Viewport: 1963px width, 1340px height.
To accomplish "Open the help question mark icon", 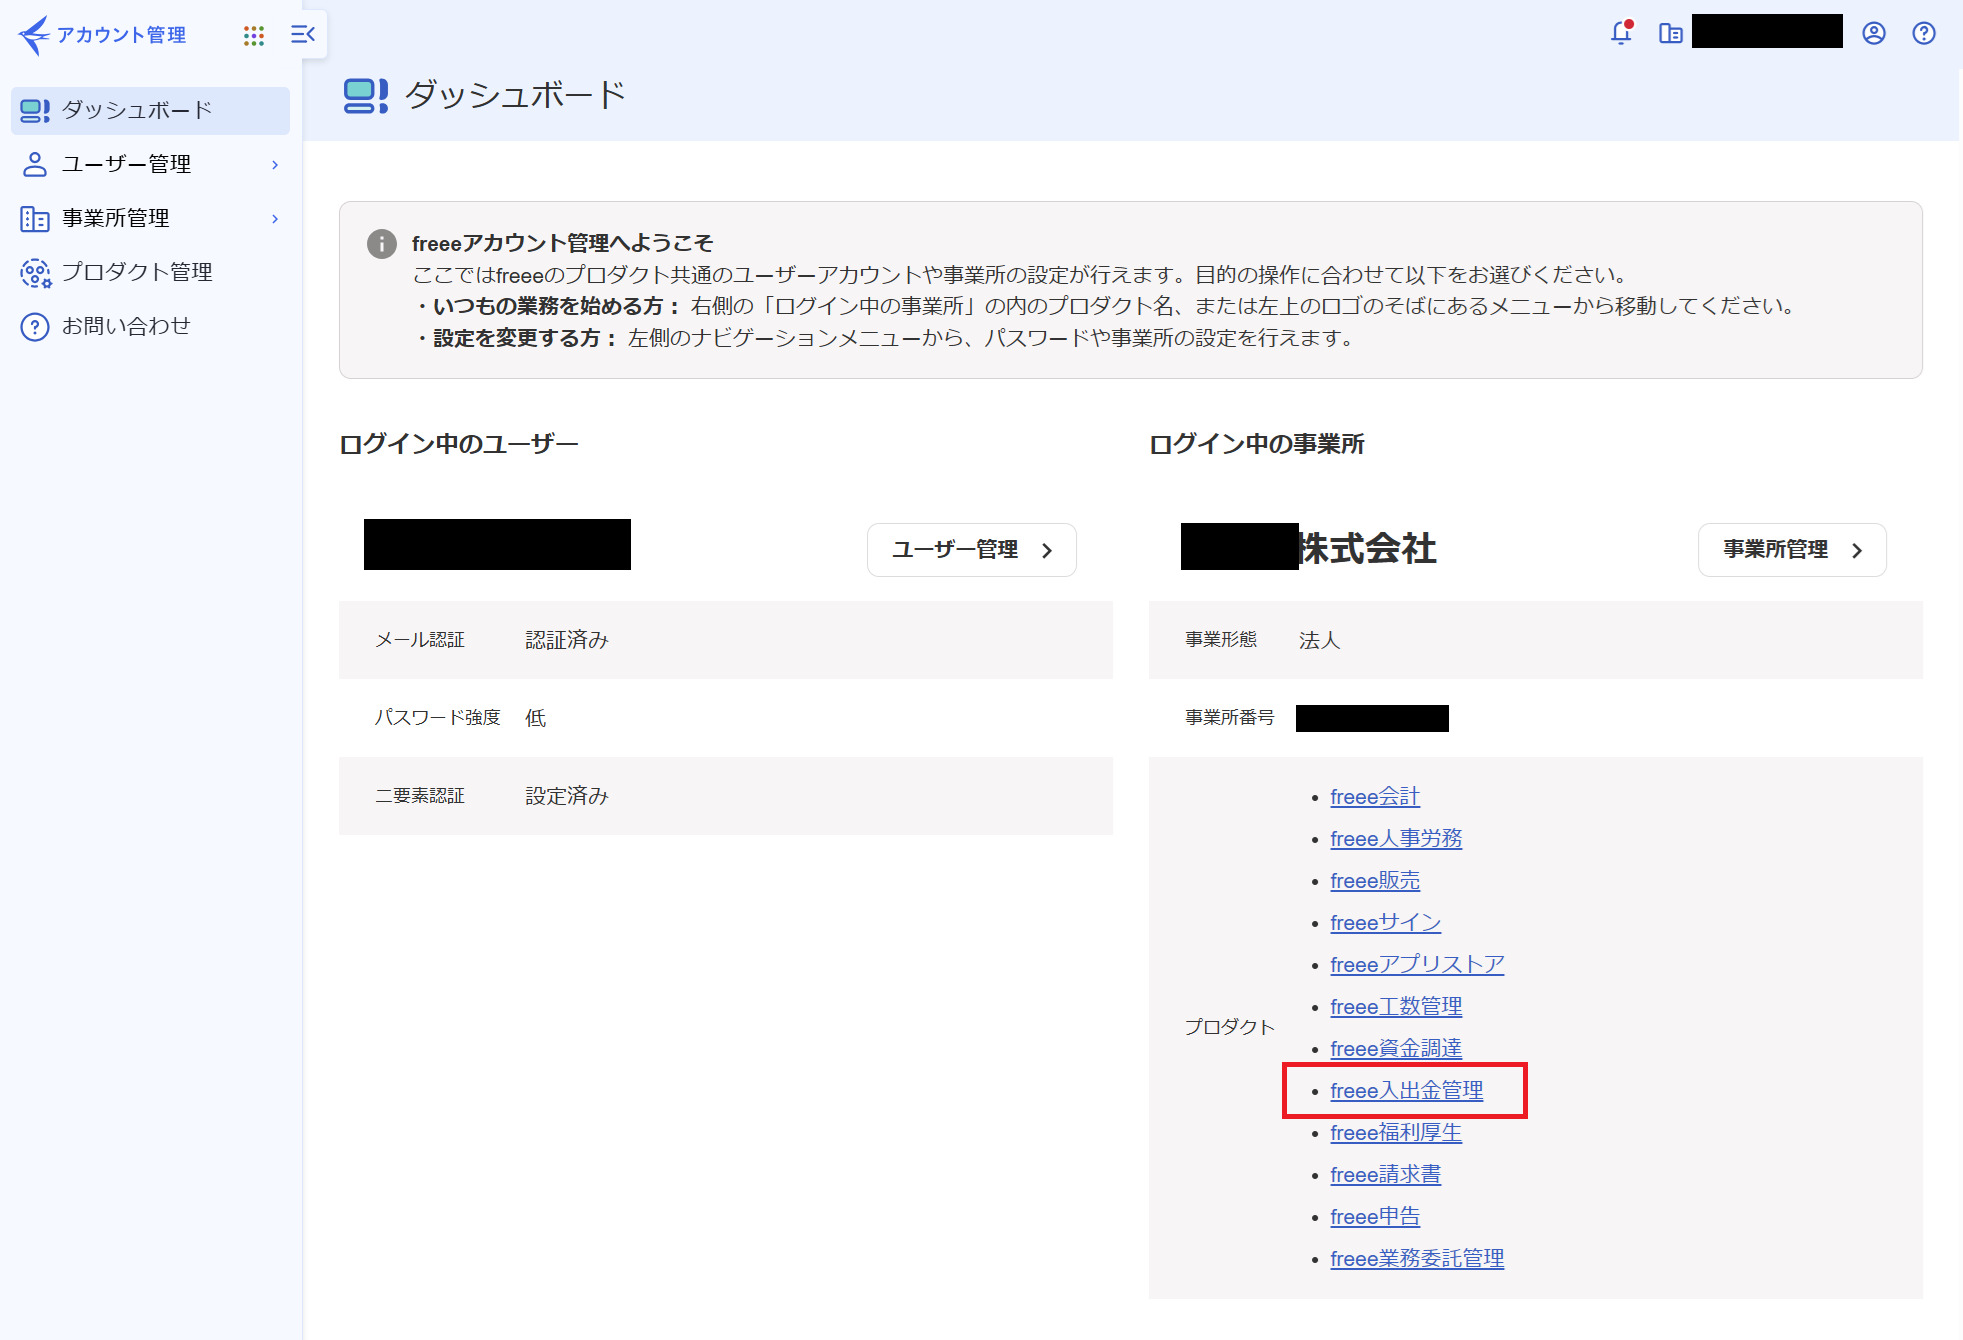I will (x=1924, y=34).
